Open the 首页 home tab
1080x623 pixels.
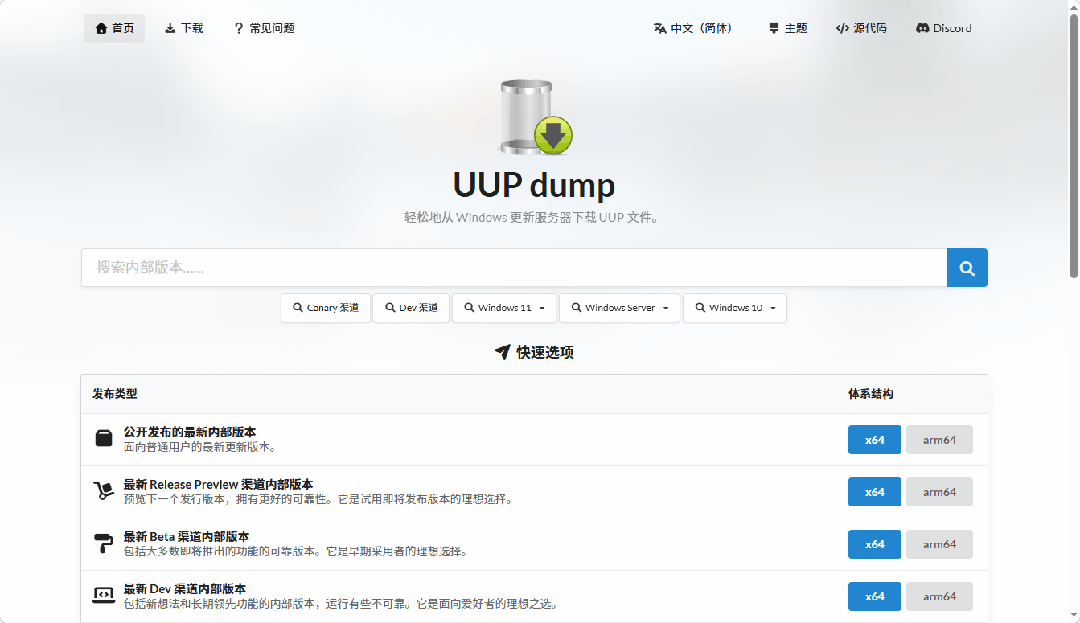(114, 28)
